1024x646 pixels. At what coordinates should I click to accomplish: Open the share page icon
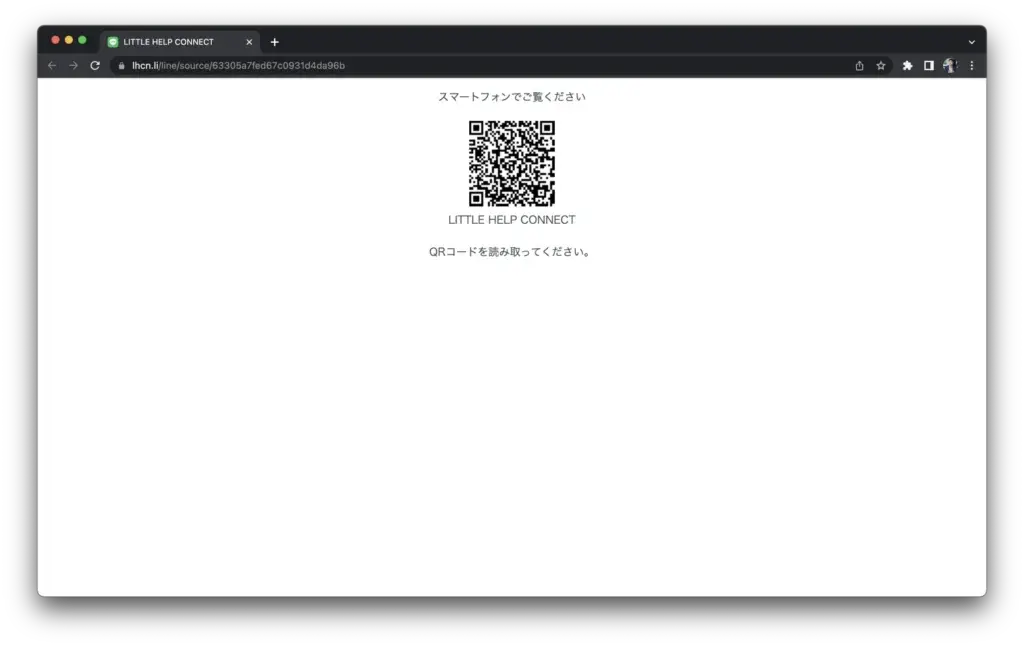click(859, 66)
